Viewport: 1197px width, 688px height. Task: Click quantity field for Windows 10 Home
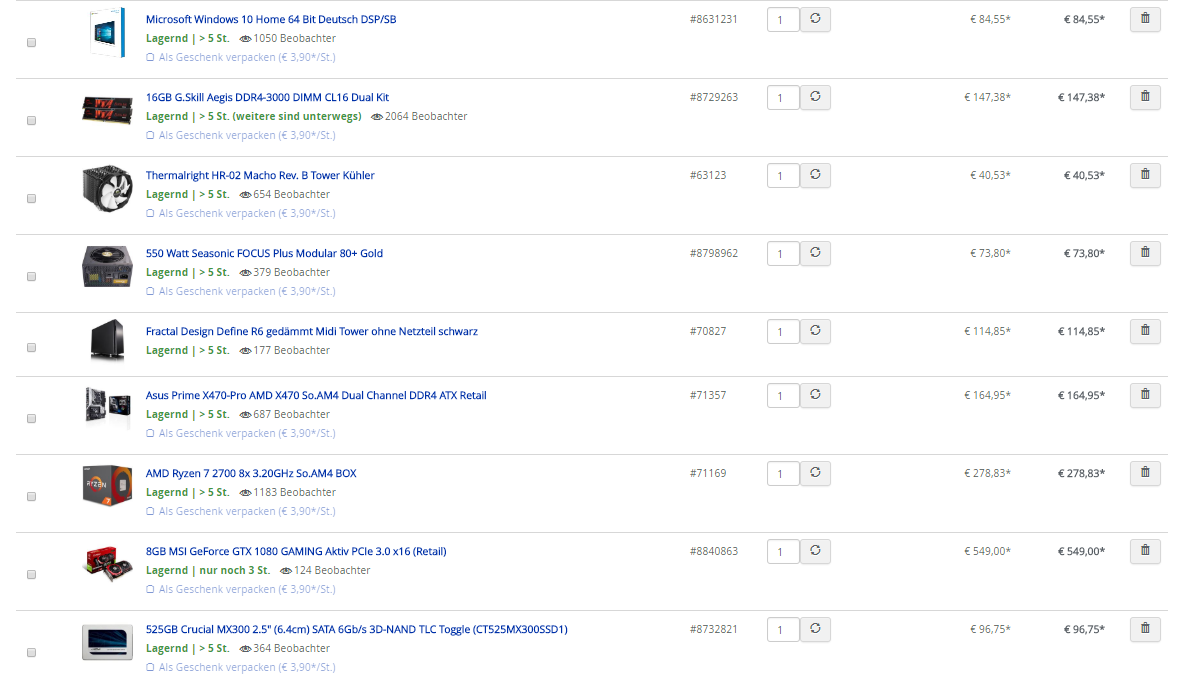(782, 20)
